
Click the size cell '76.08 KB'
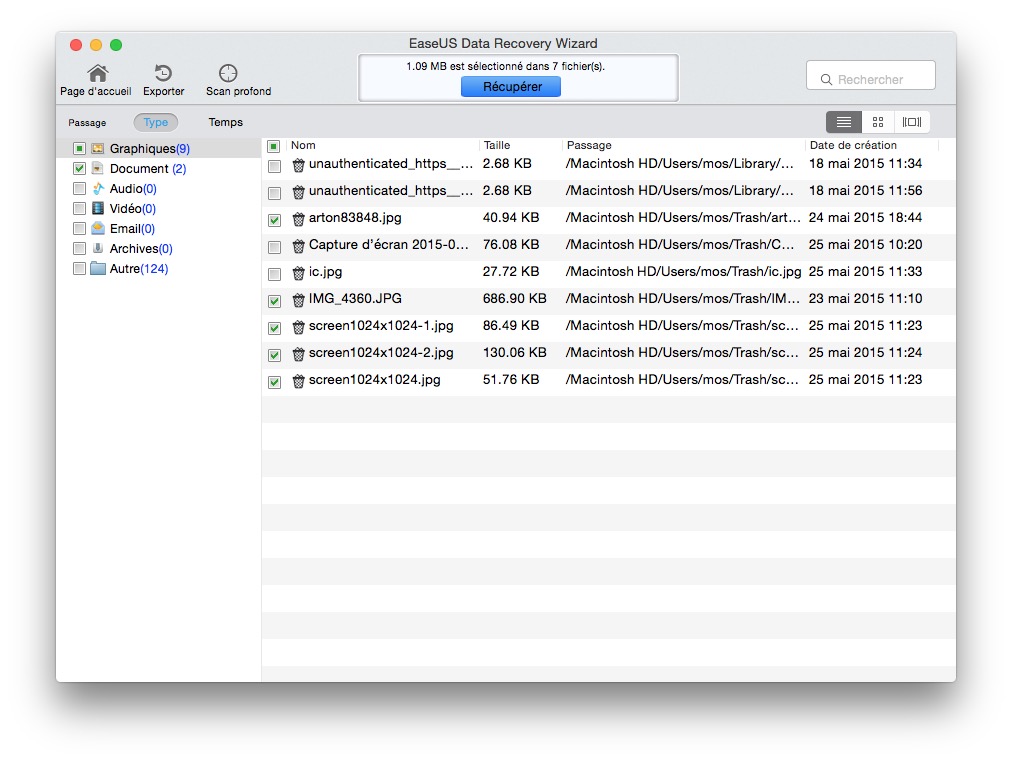511,245
